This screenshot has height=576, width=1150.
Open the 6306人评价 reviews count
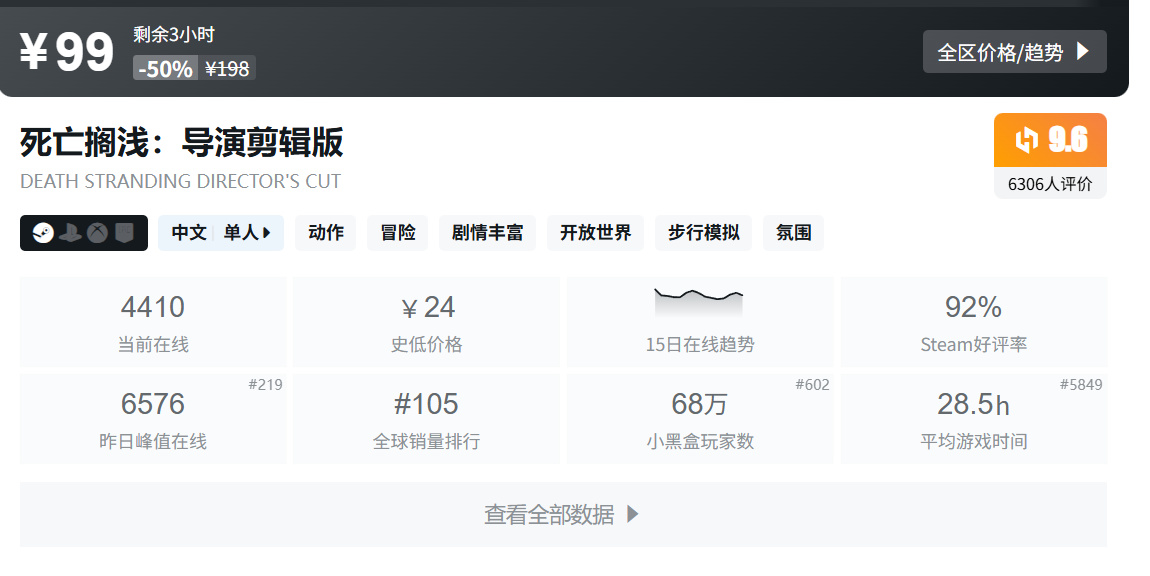(1050, 183)
